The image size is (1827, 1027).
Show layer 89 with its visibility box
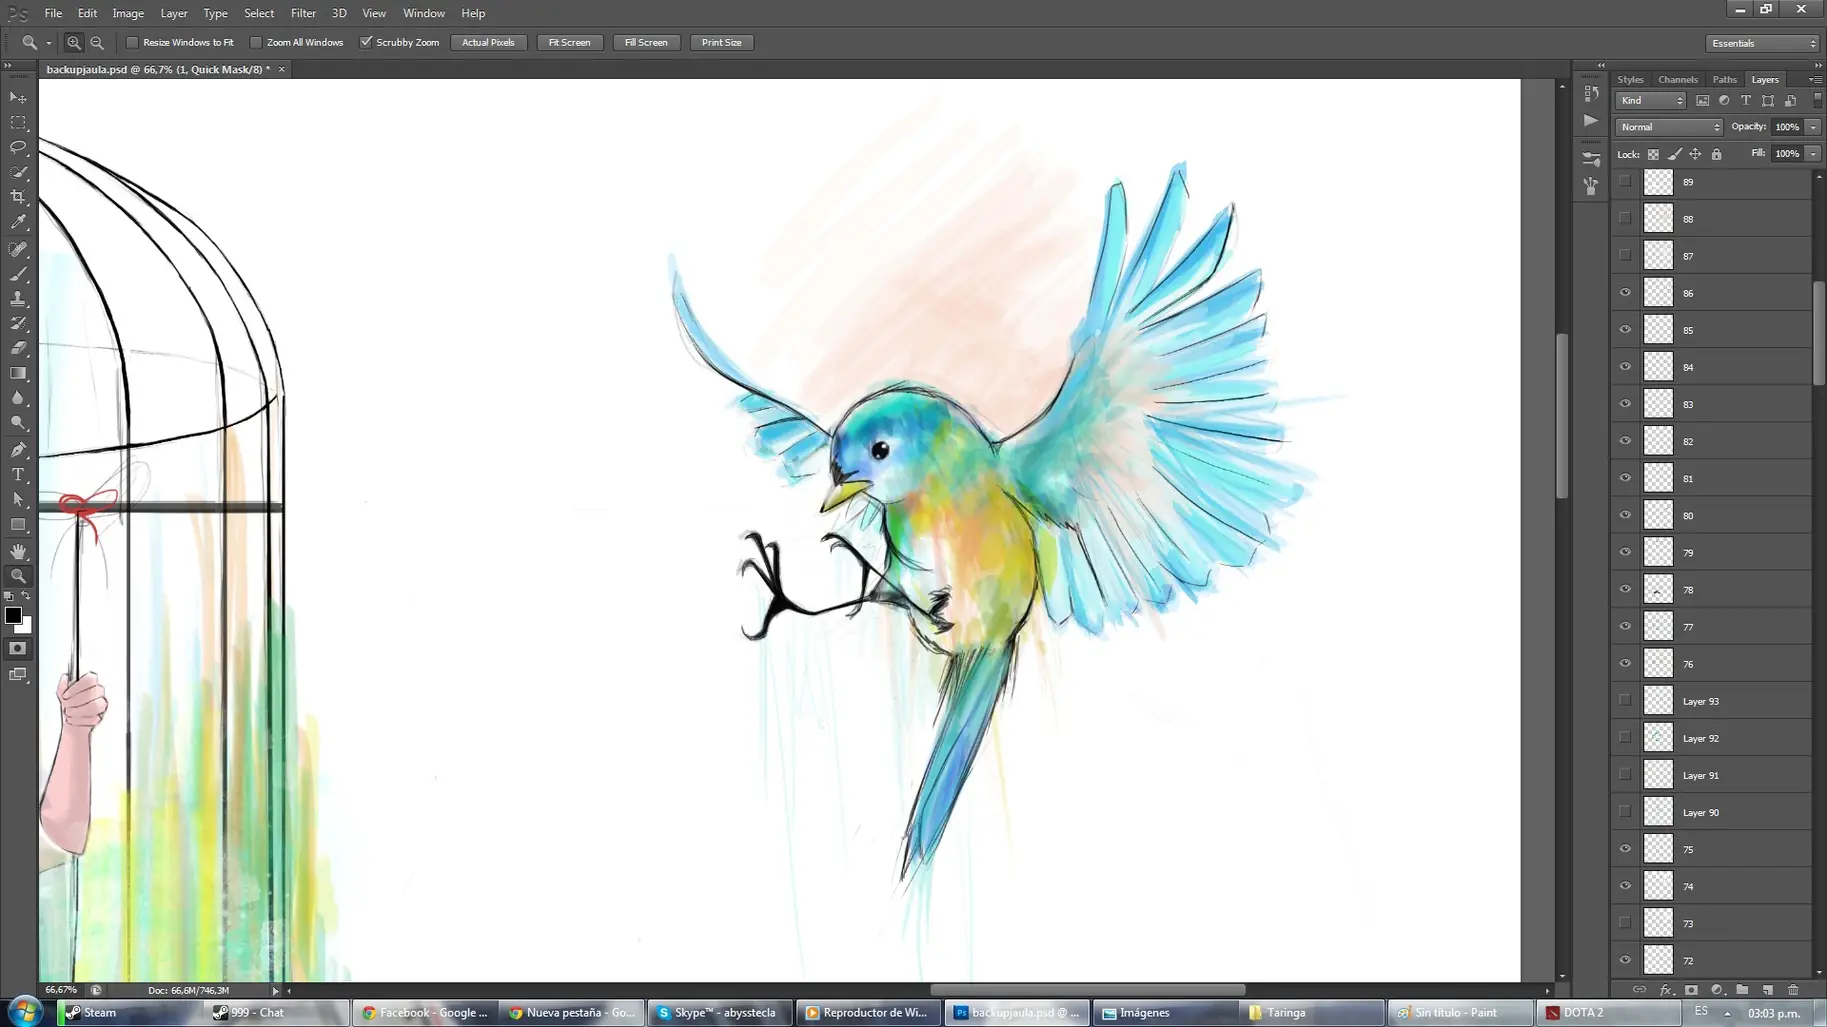1625,182
